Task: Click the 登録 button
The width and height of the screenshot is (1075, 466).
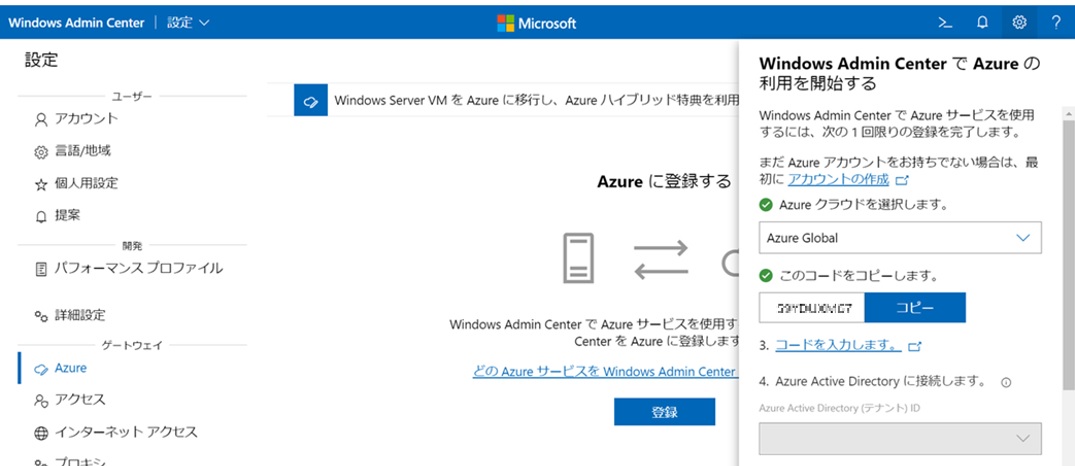Action: (x=664, y=412)
